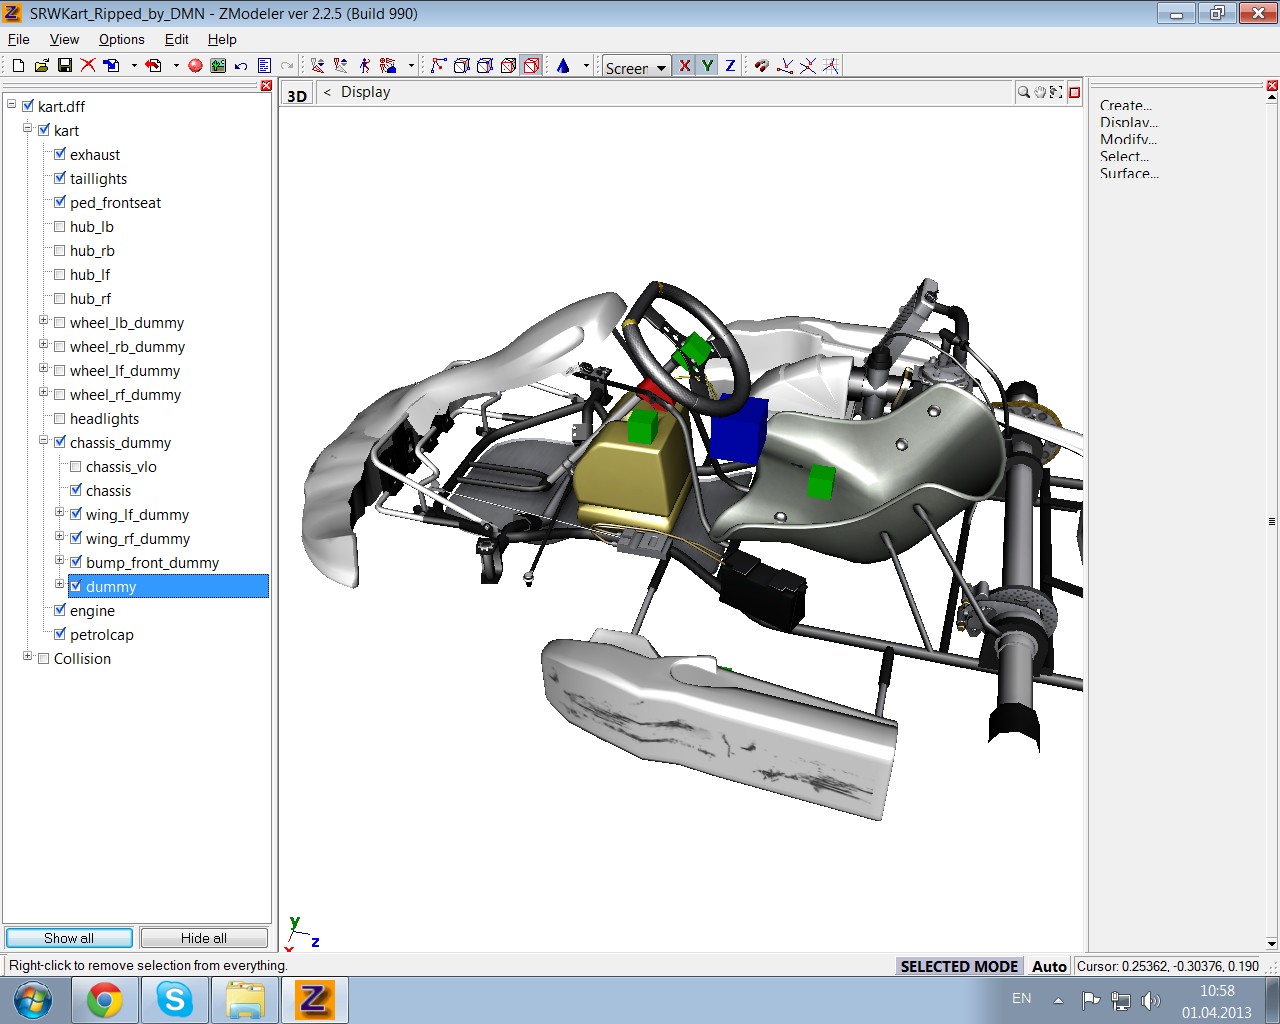Select the petrolcap item in tree

[101, 635]
